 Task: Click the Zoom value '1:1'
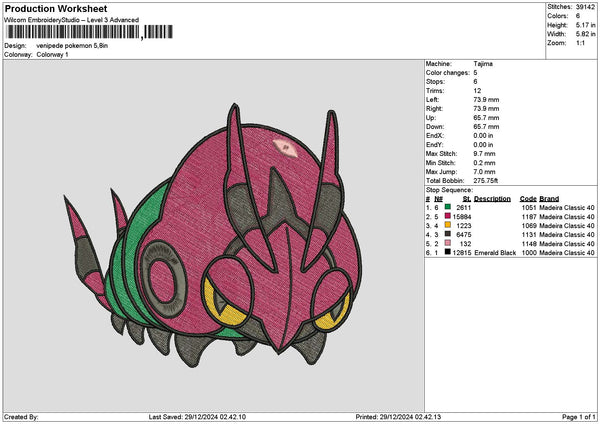[x=580, y=43]
